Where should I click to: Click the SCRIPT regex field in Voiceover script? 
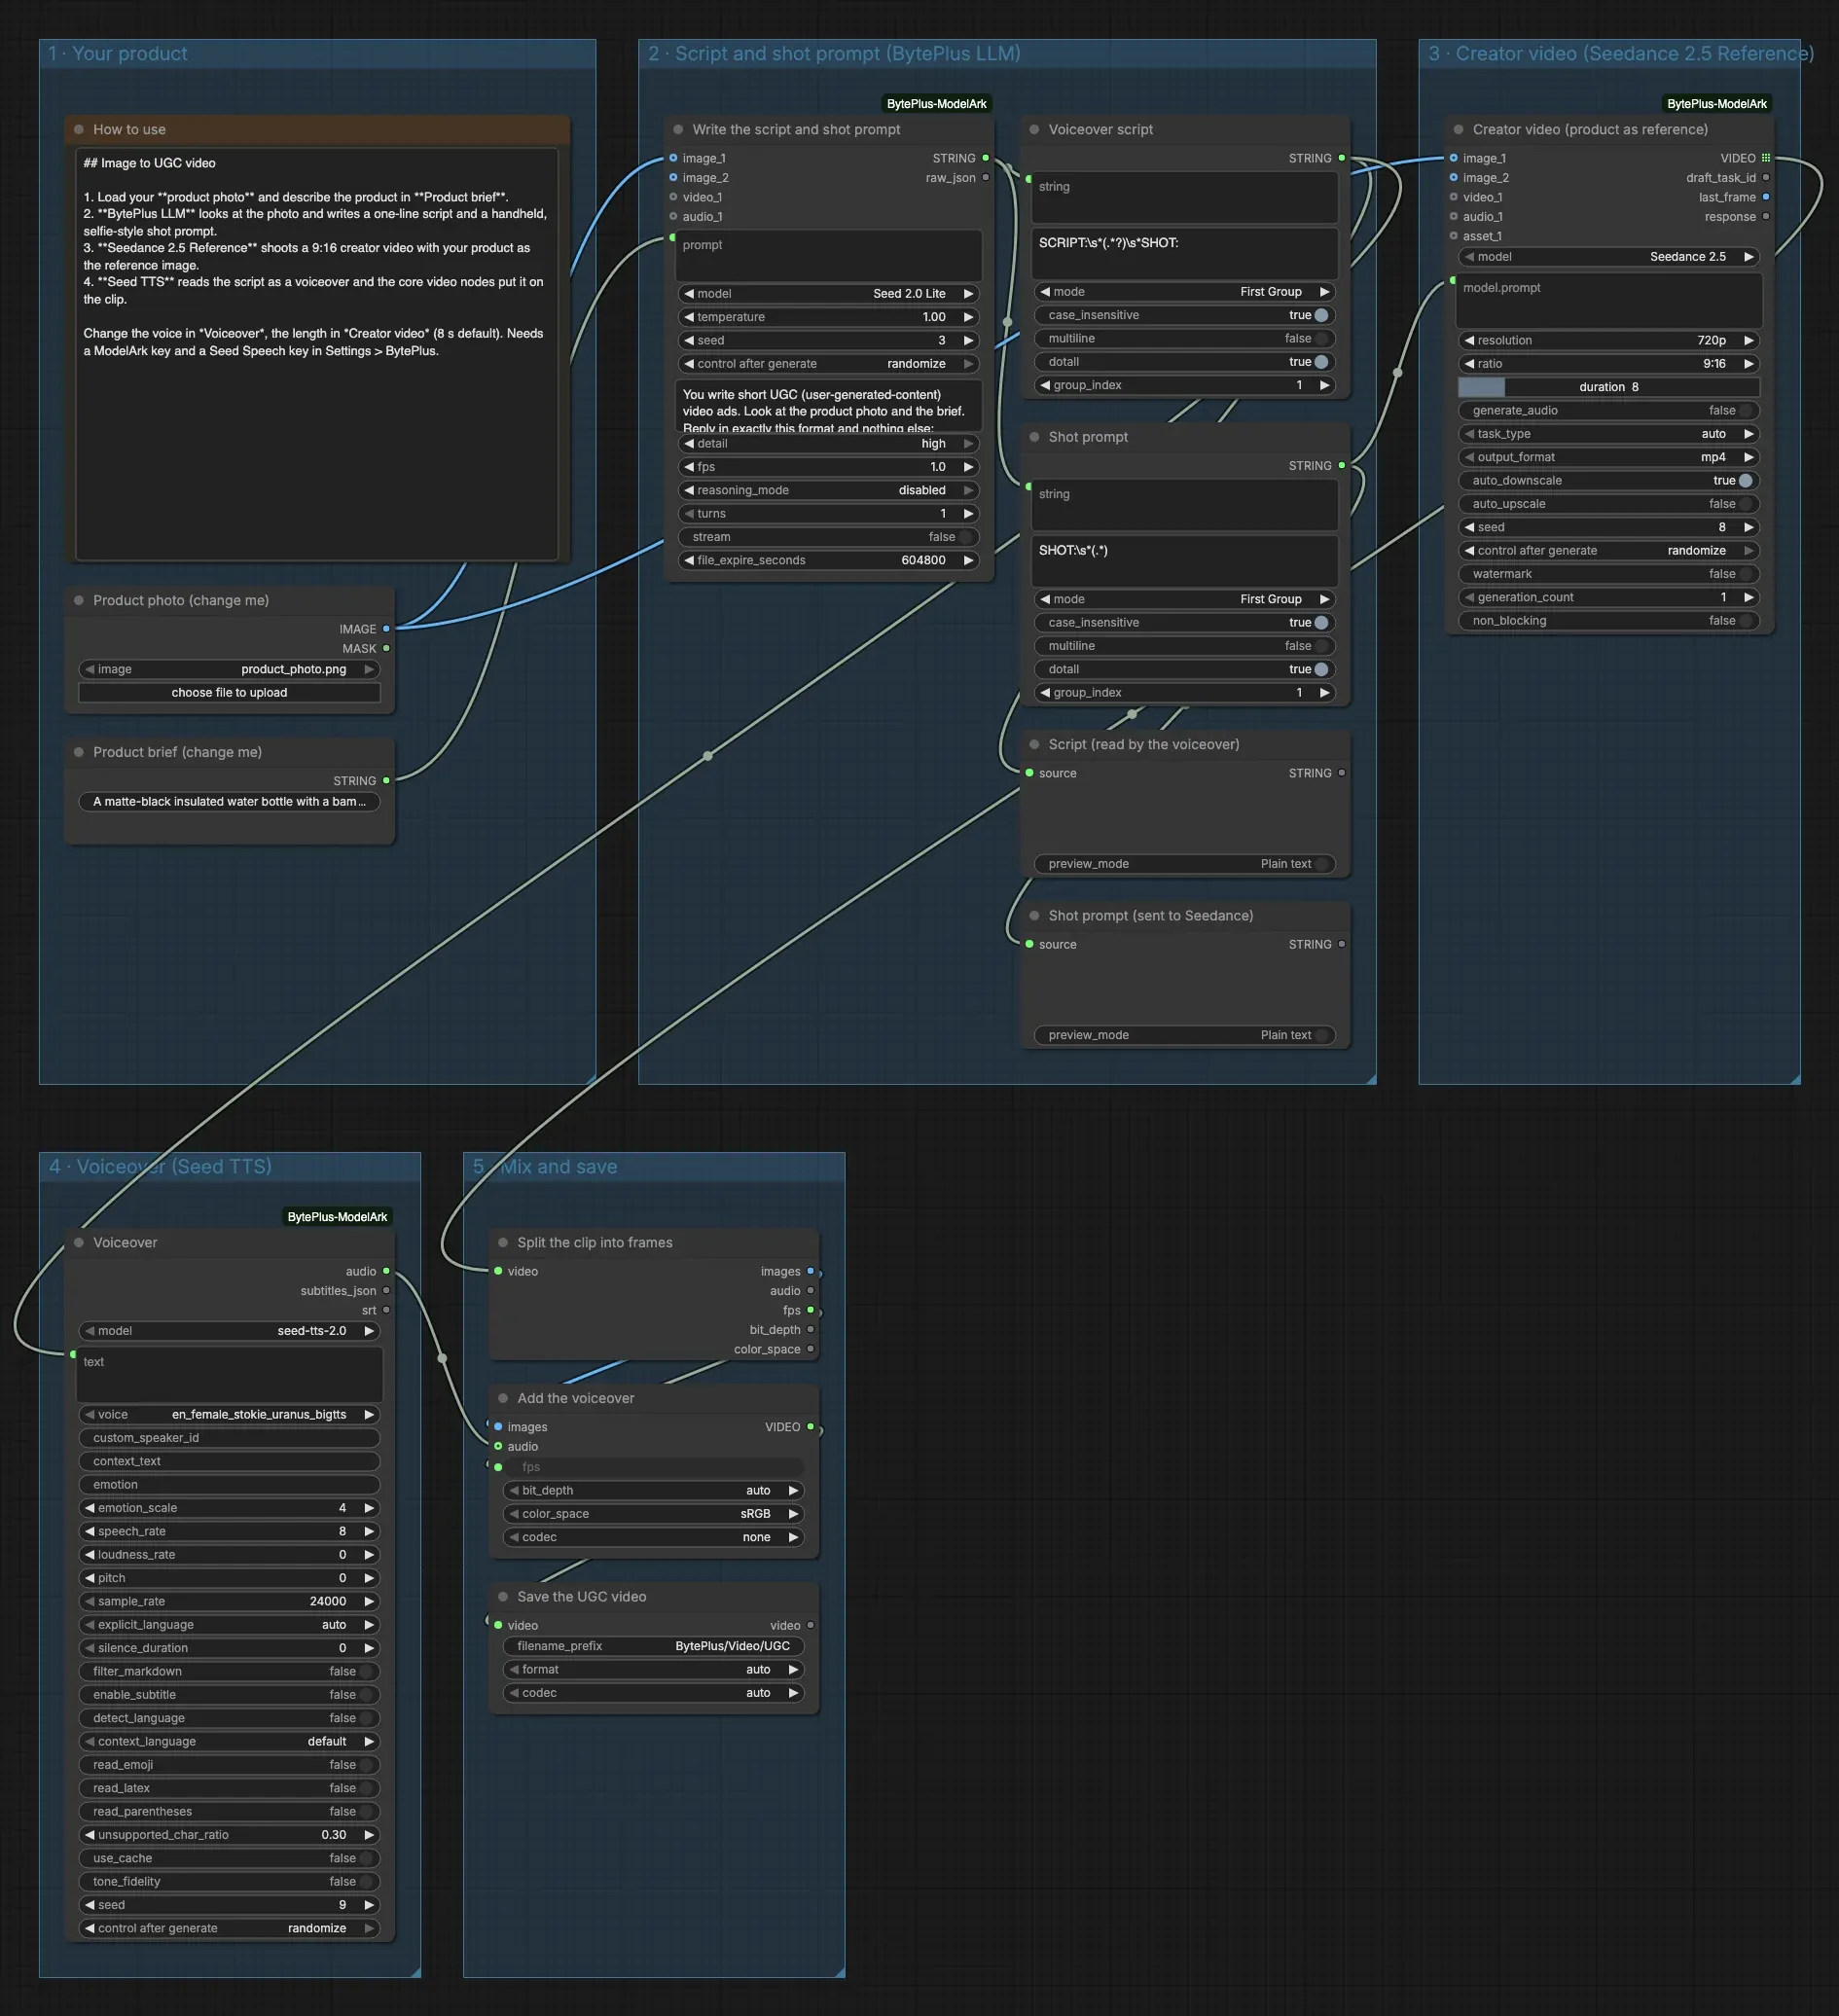tap(1184, 254)
